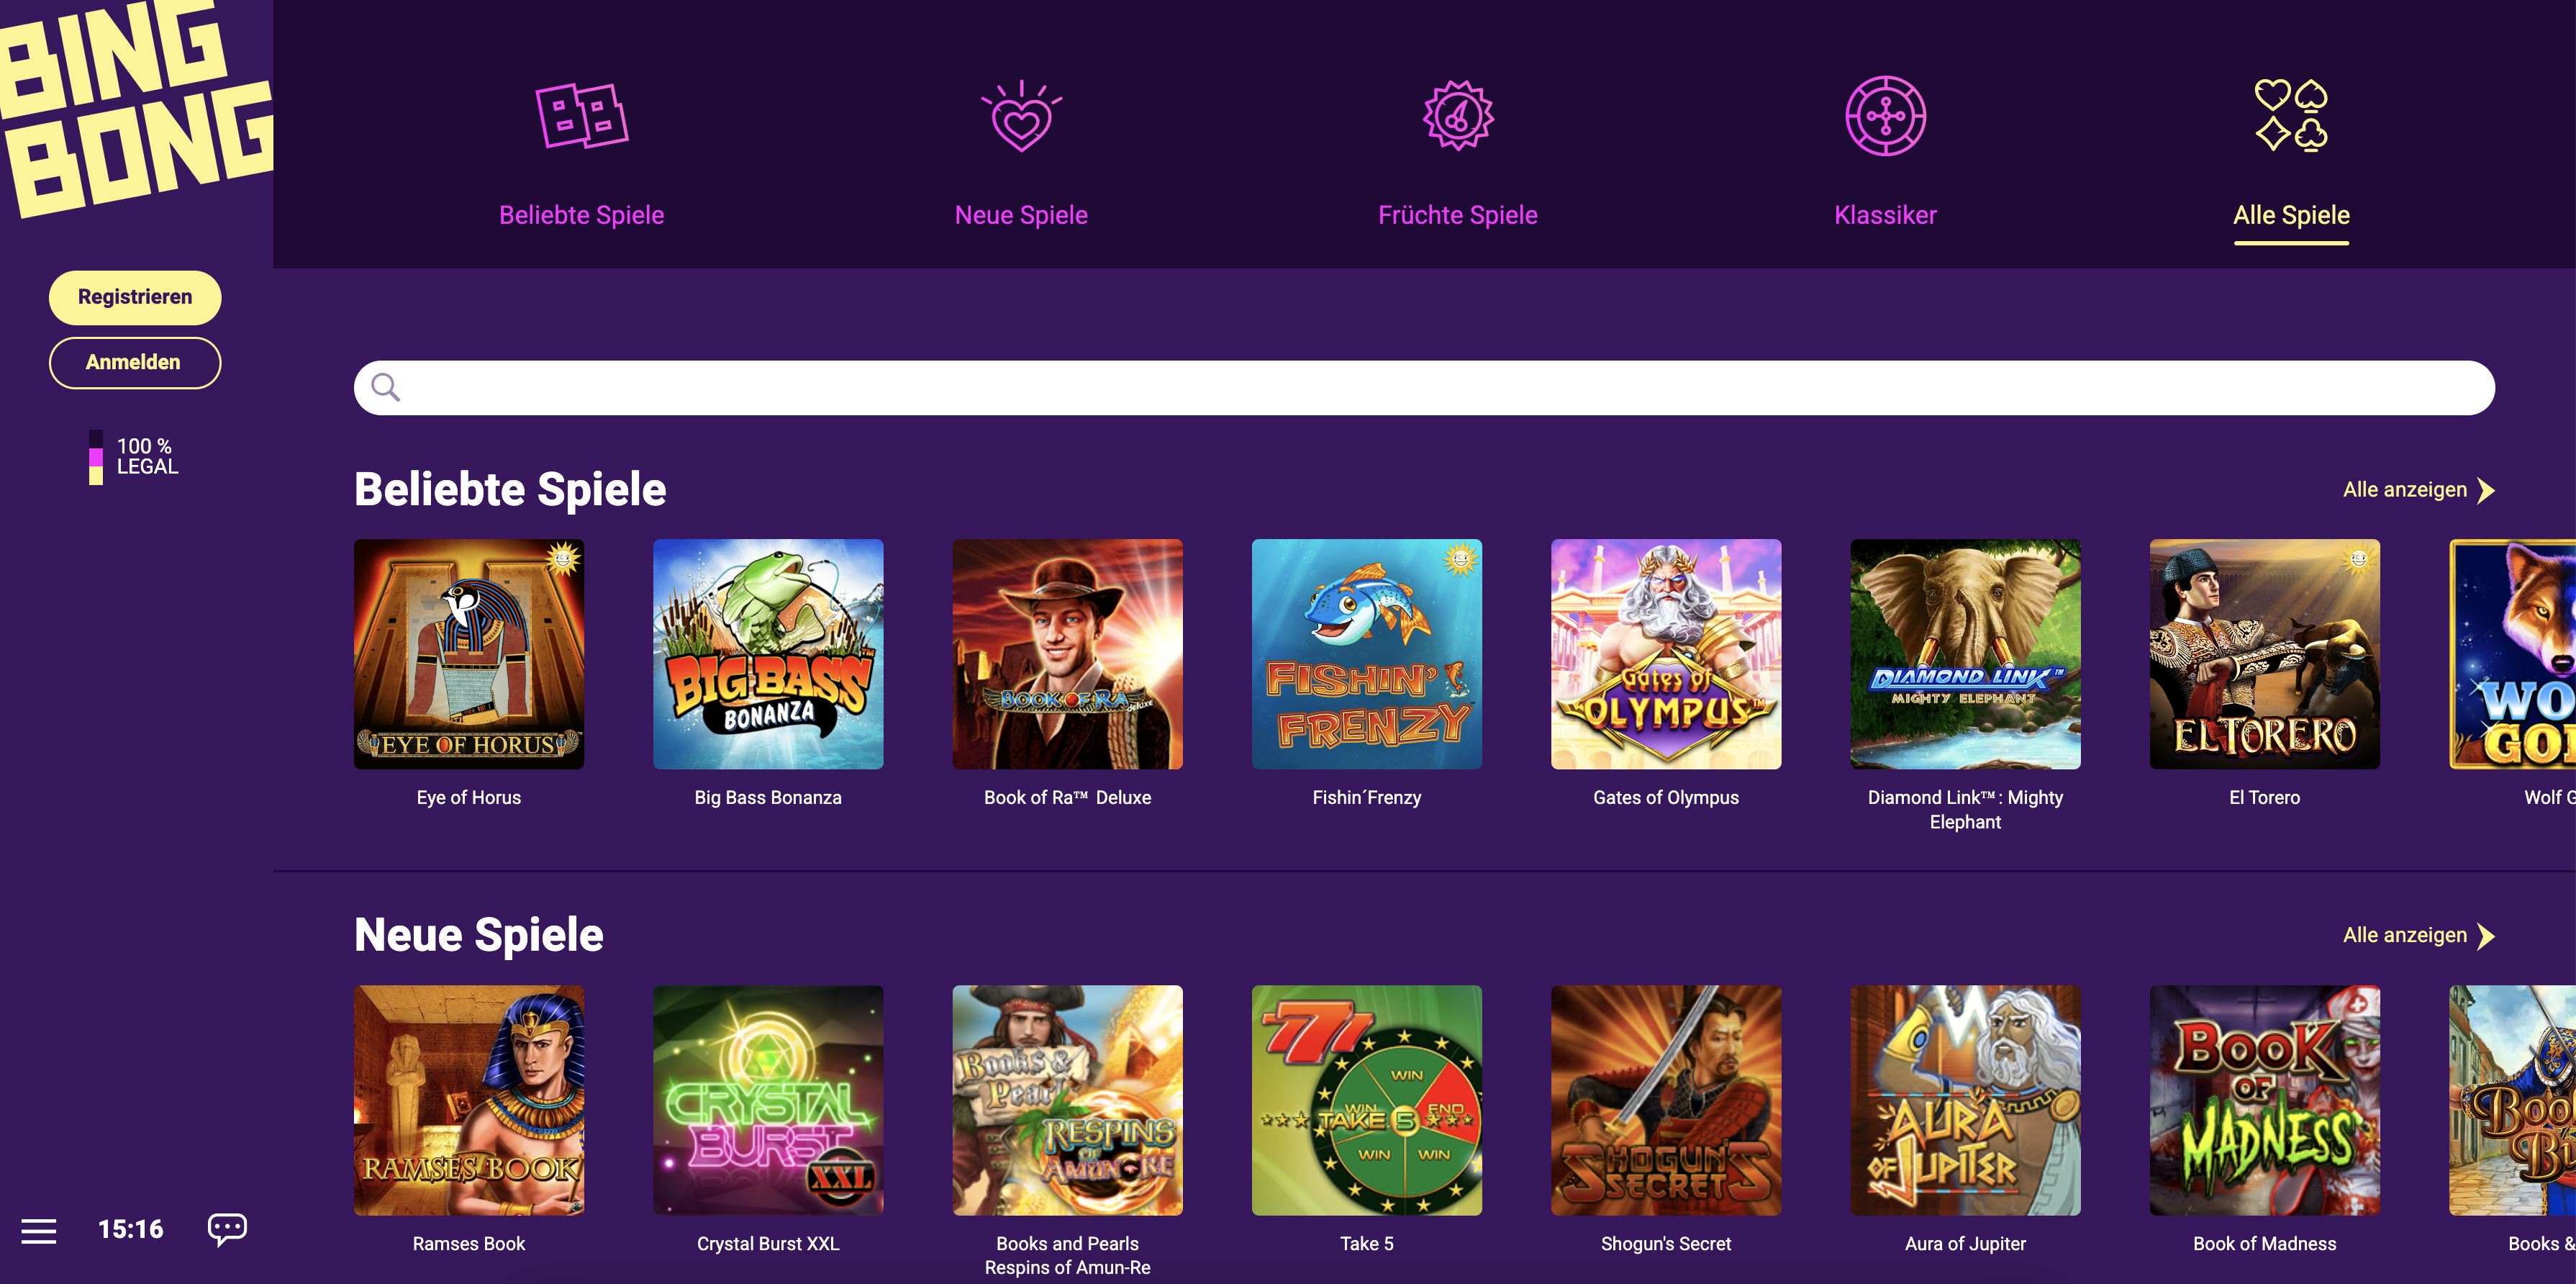Click the Take 5 title text
This screenshot has height=1284, width=2576.
(1366, 1244)
